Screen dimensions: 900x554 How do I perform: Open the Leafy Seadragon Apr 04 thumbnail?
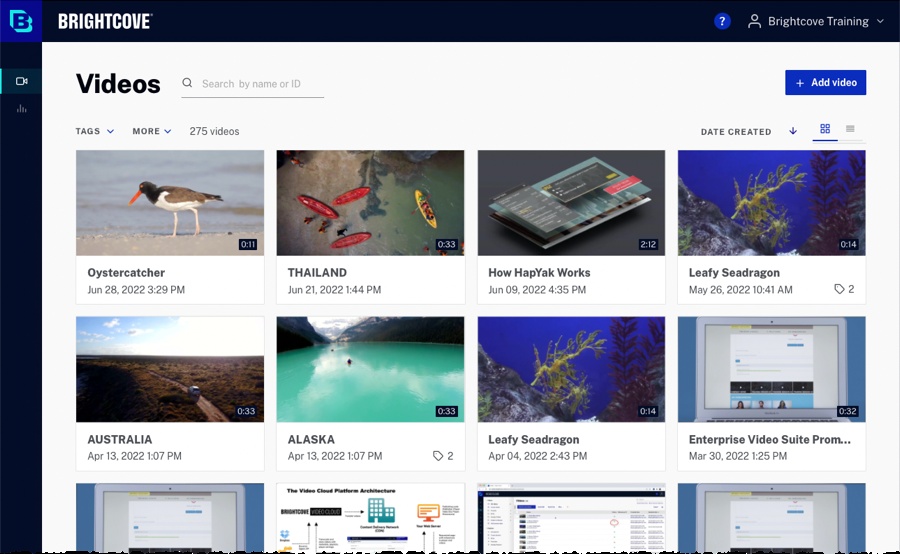pyautogui.click(x=571, y=369)
